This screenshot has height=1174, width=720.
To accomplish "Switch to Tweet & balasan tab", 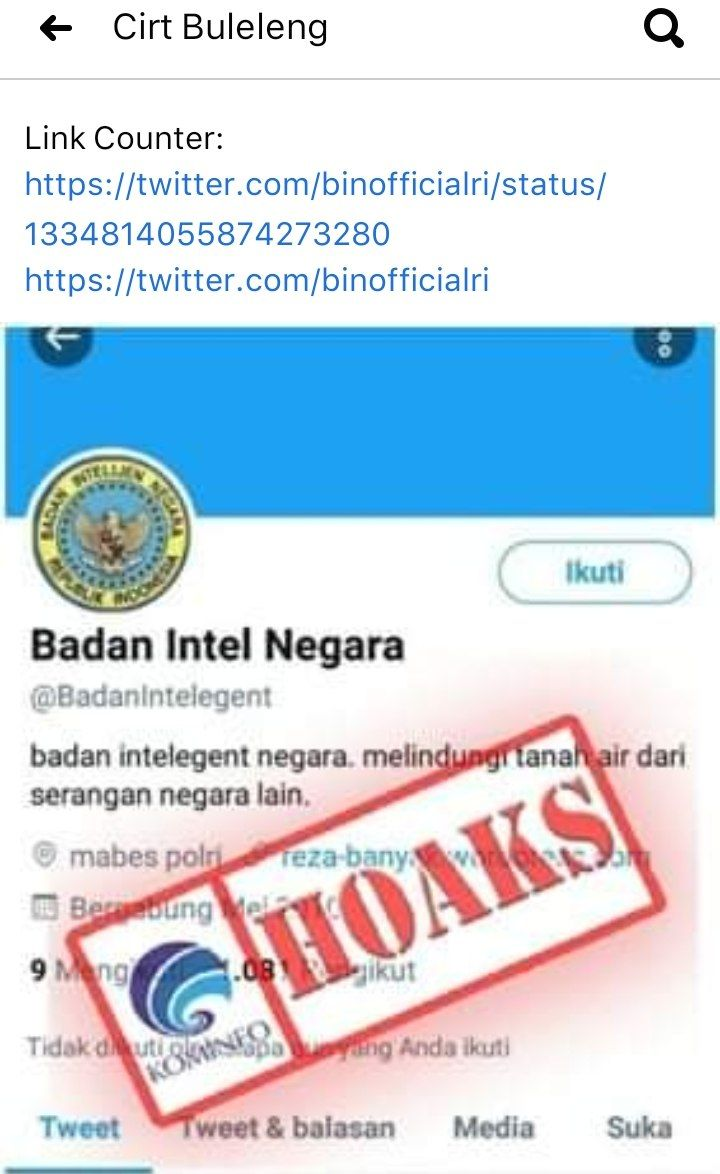I will 287,1127.
